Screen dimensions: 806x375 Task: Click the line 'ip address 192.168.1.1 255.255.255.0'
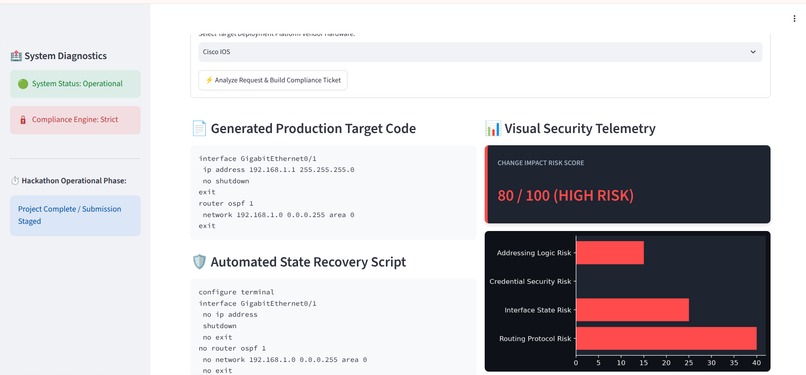tap(278, 170)
